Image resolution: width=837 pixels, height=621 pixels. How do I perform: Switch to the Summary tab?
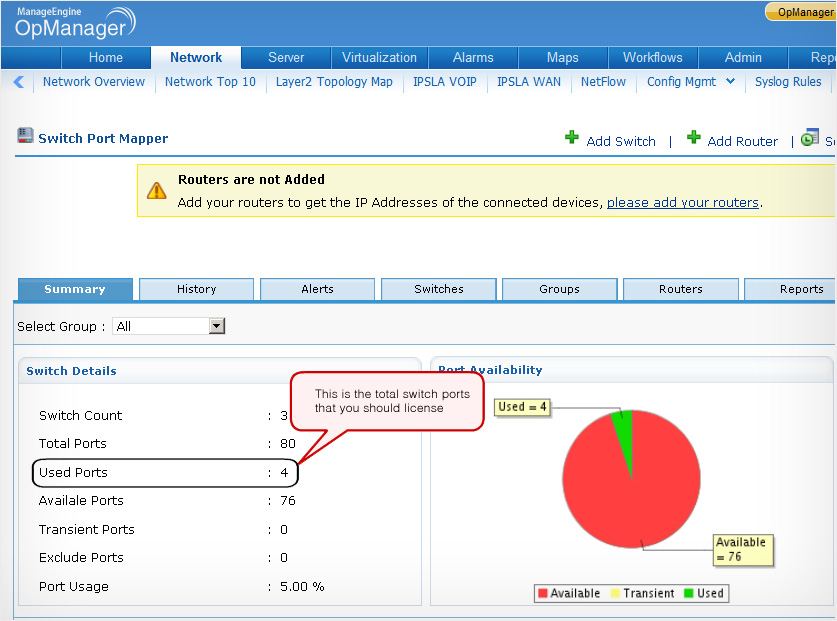(x=75, y=289)
